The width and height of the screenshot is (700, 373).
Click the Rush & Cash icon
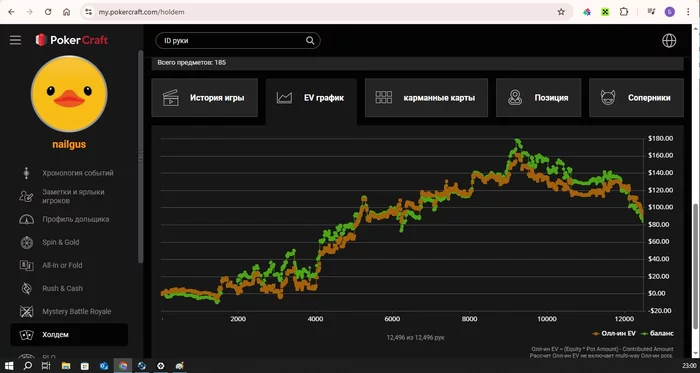pyautogui.click(x=26, y=288)
